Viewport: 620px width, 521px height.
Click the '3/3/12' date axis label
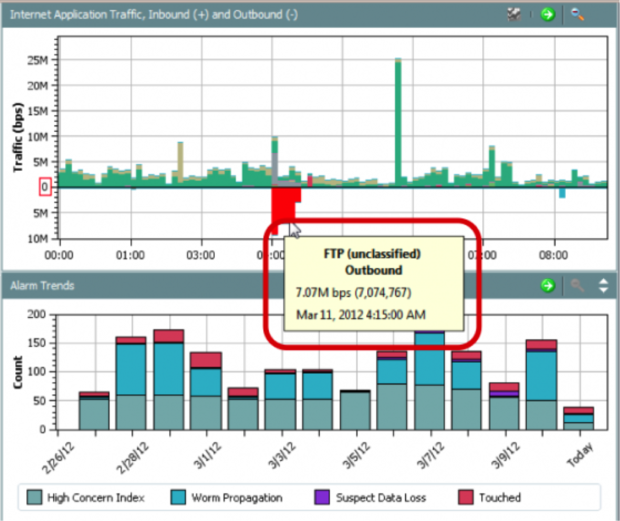coord(282,456)
